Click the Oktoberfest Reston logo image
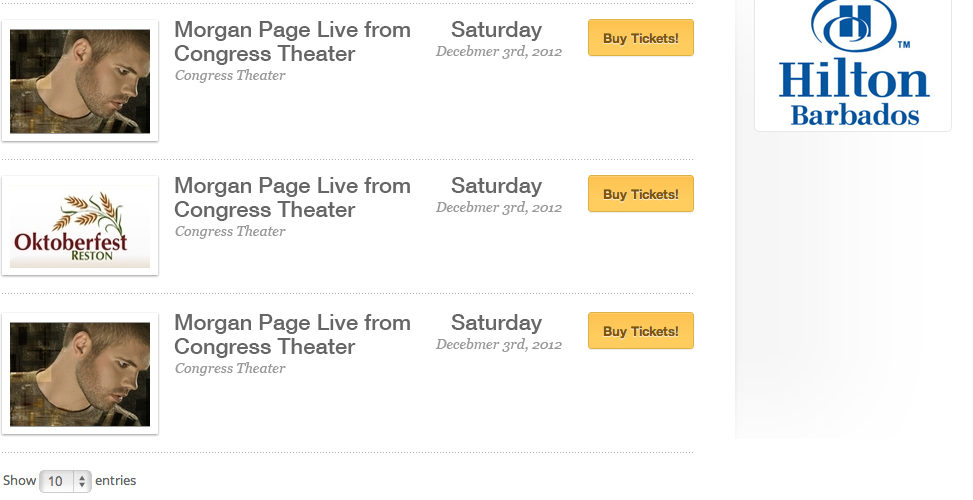973x500 pixels. (80, 226)
